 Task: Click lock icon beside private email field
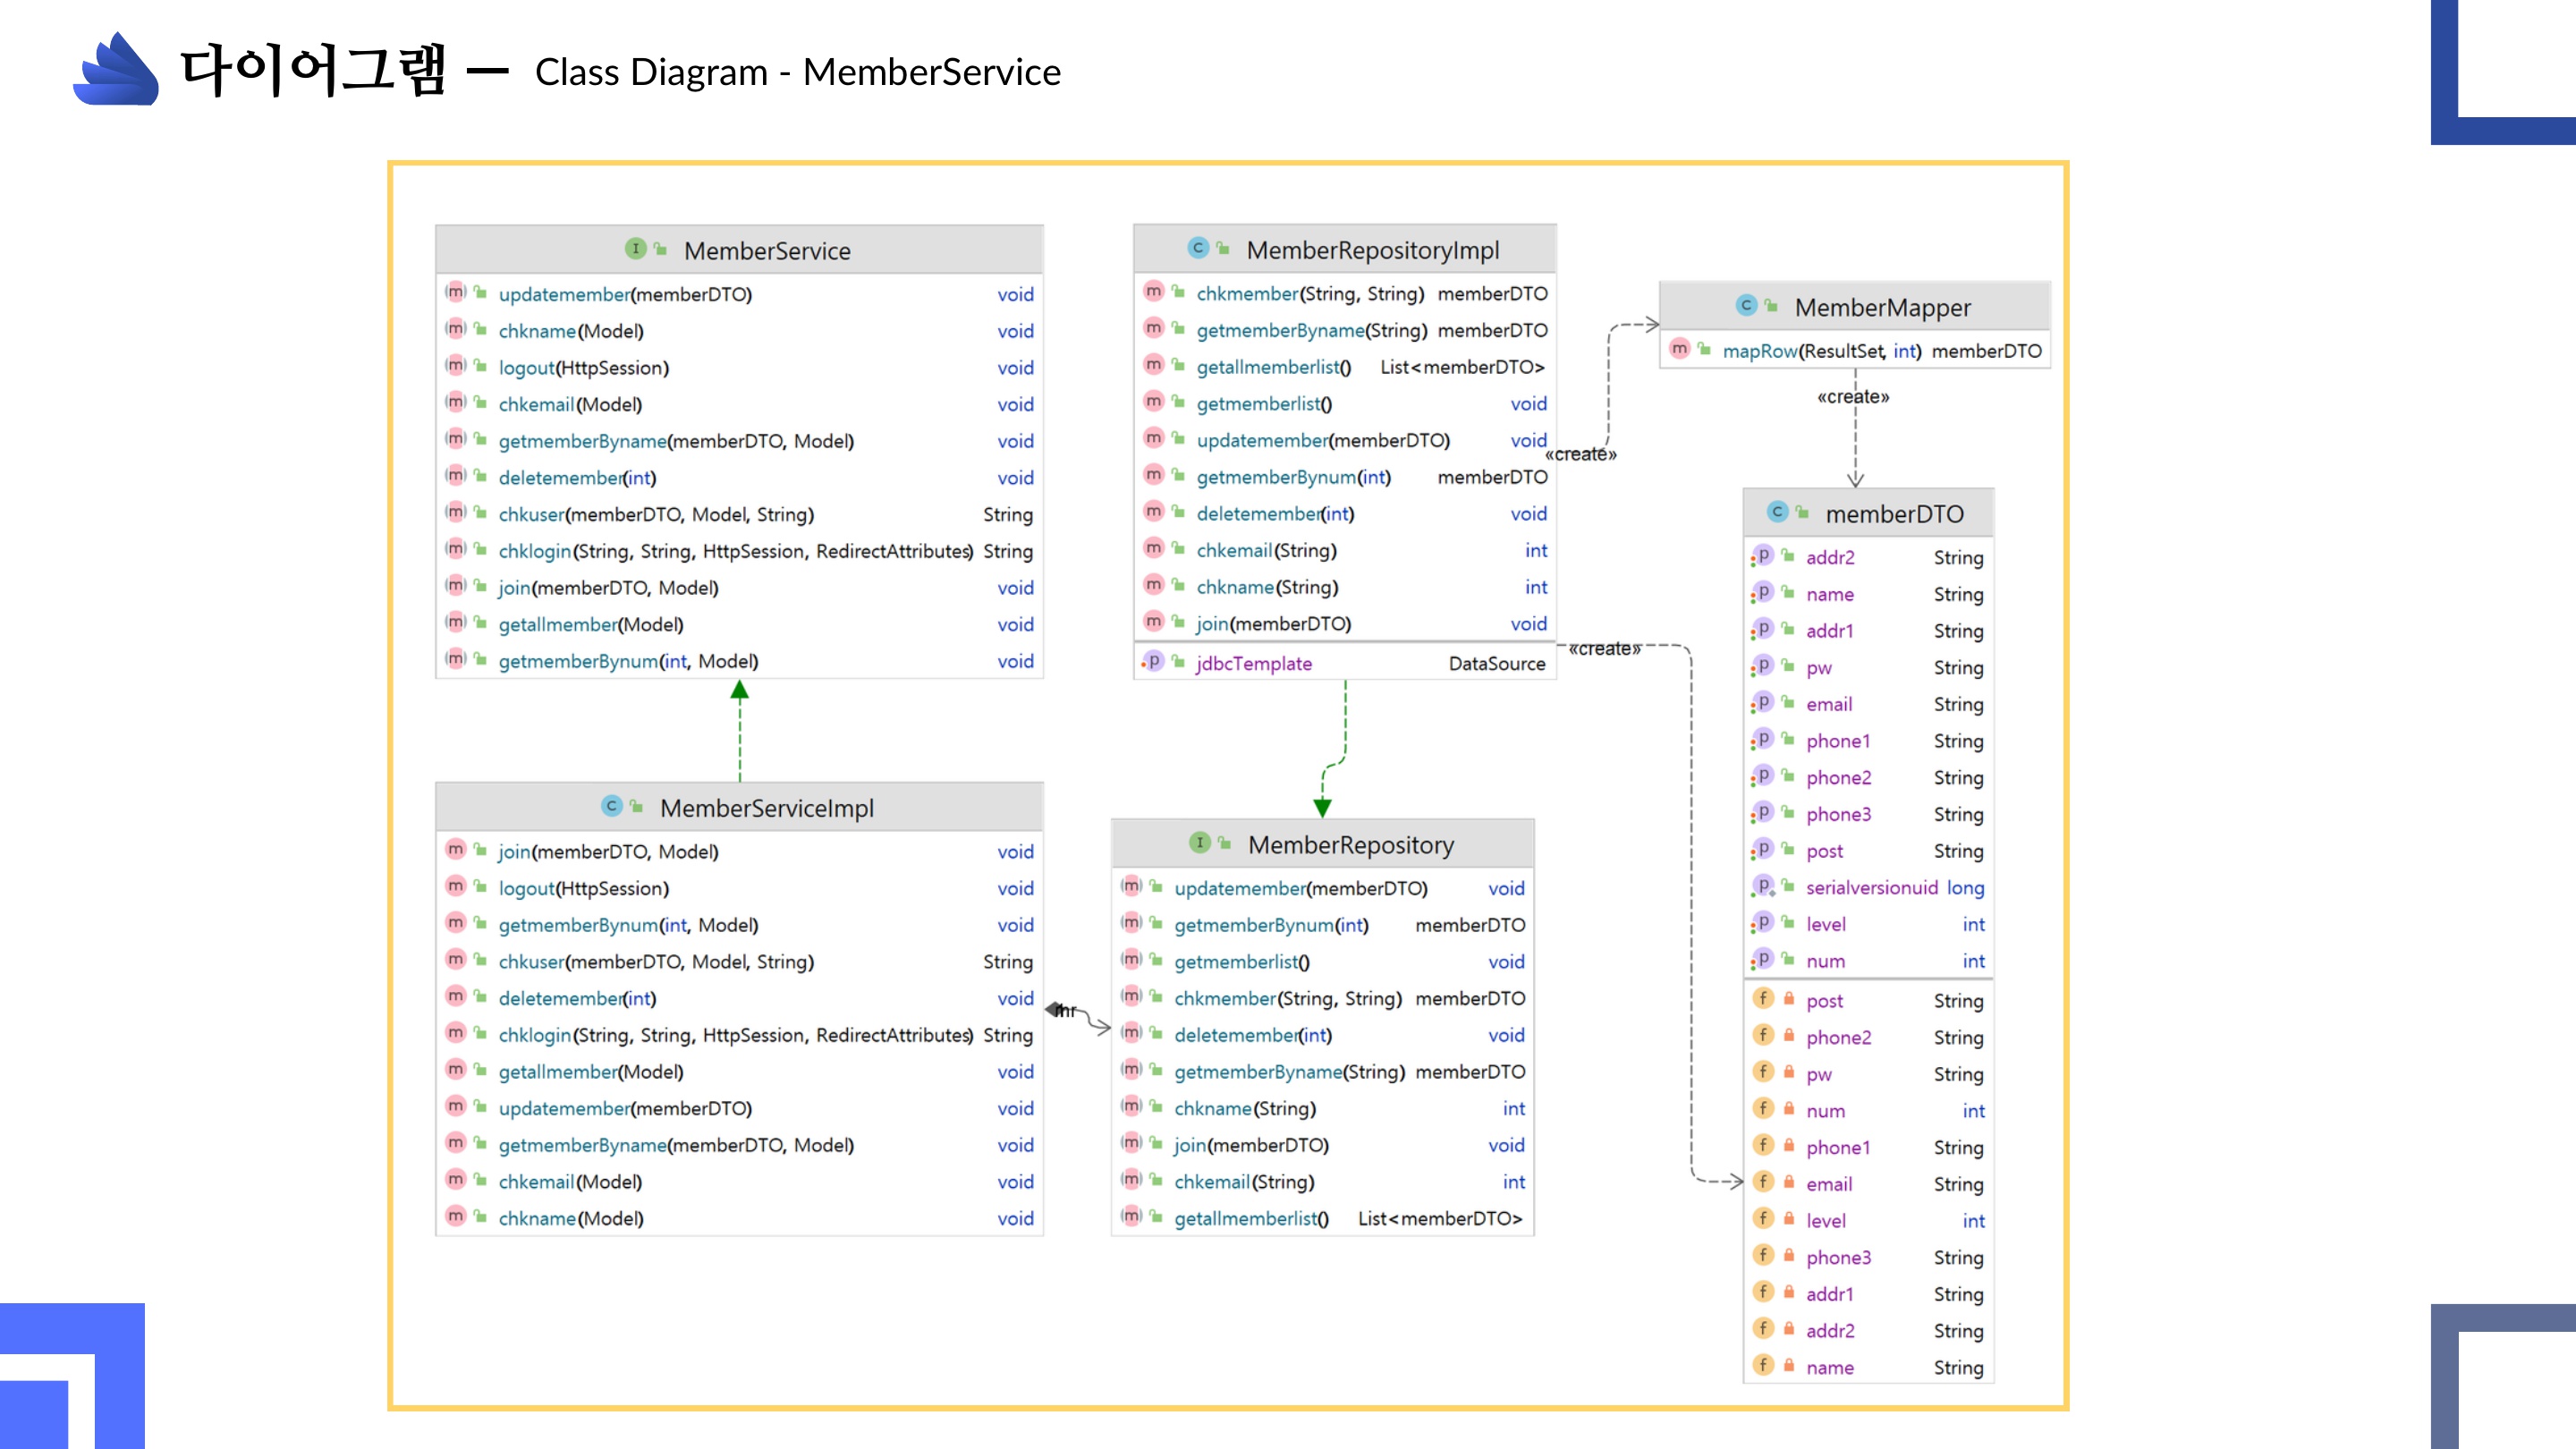point(1789,1182)
